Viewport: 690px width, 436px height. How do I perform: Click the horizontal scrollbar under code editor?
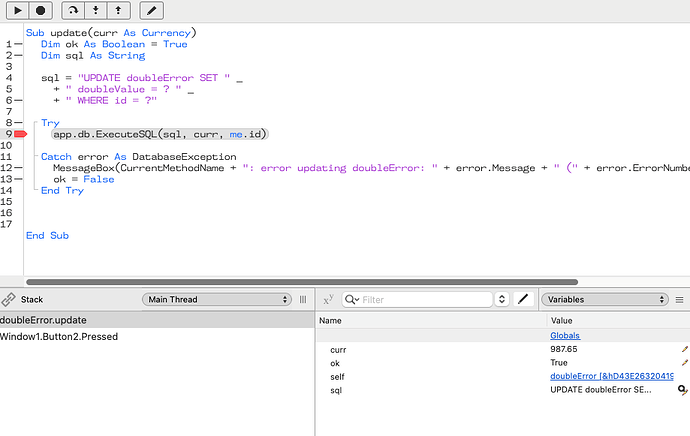[302, 282]
